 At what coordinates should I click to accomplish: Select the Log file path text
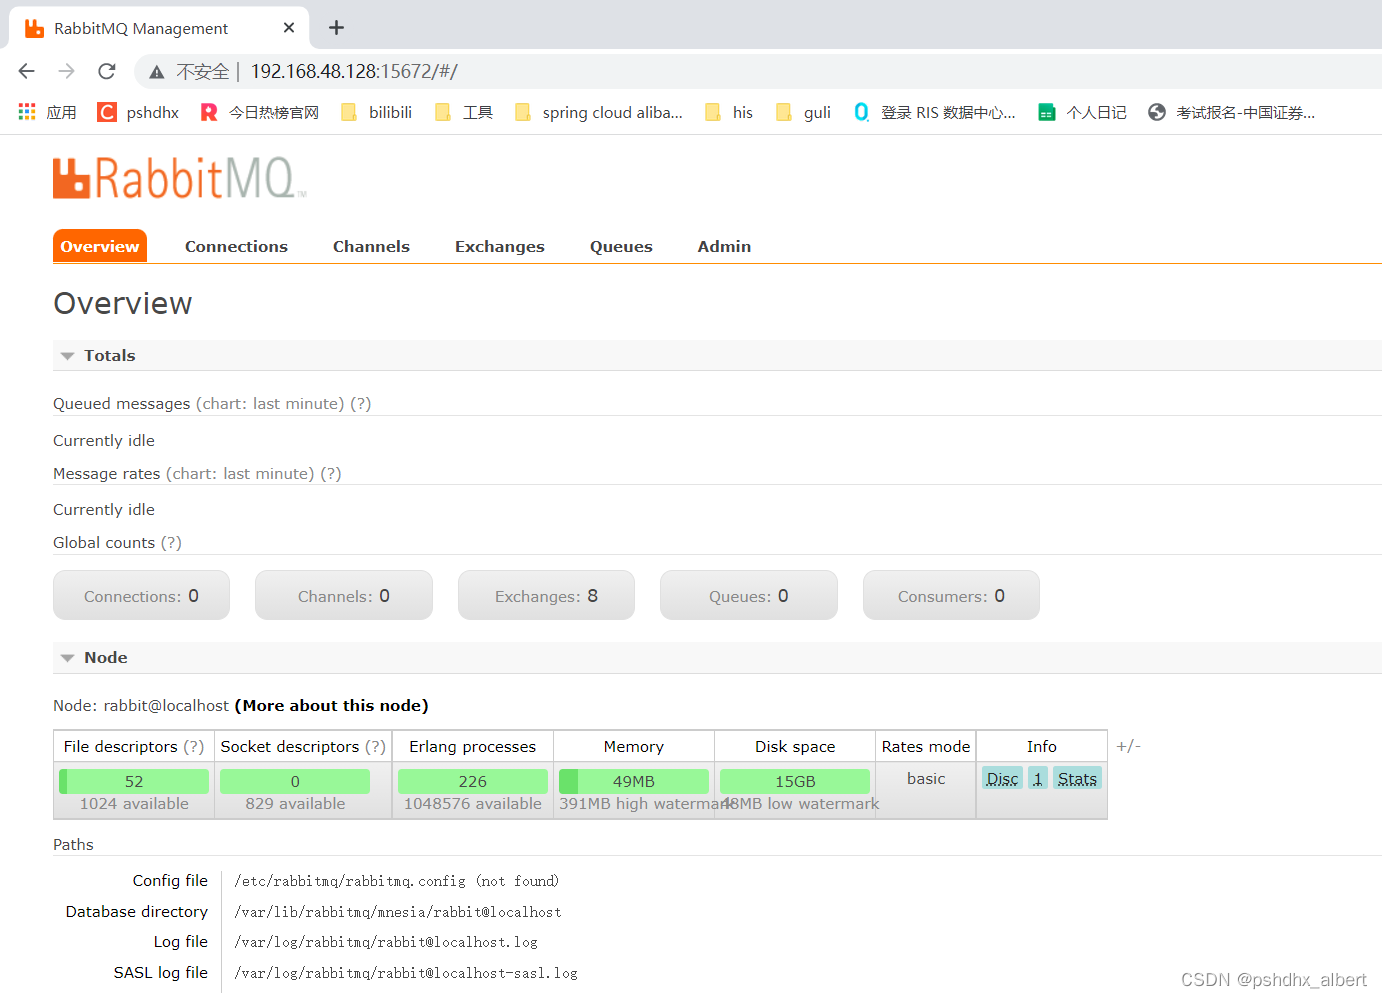pos(386,942)
